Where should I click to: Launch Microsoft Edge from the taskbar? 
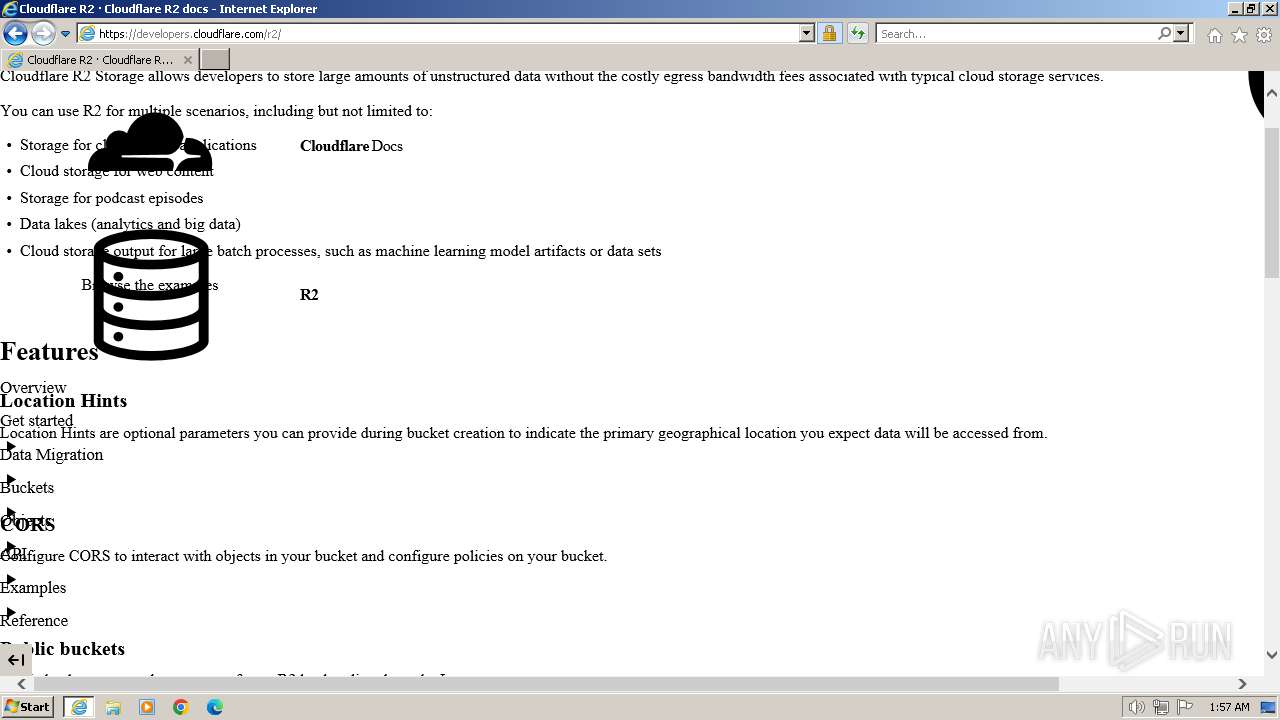tap(215, 707)
